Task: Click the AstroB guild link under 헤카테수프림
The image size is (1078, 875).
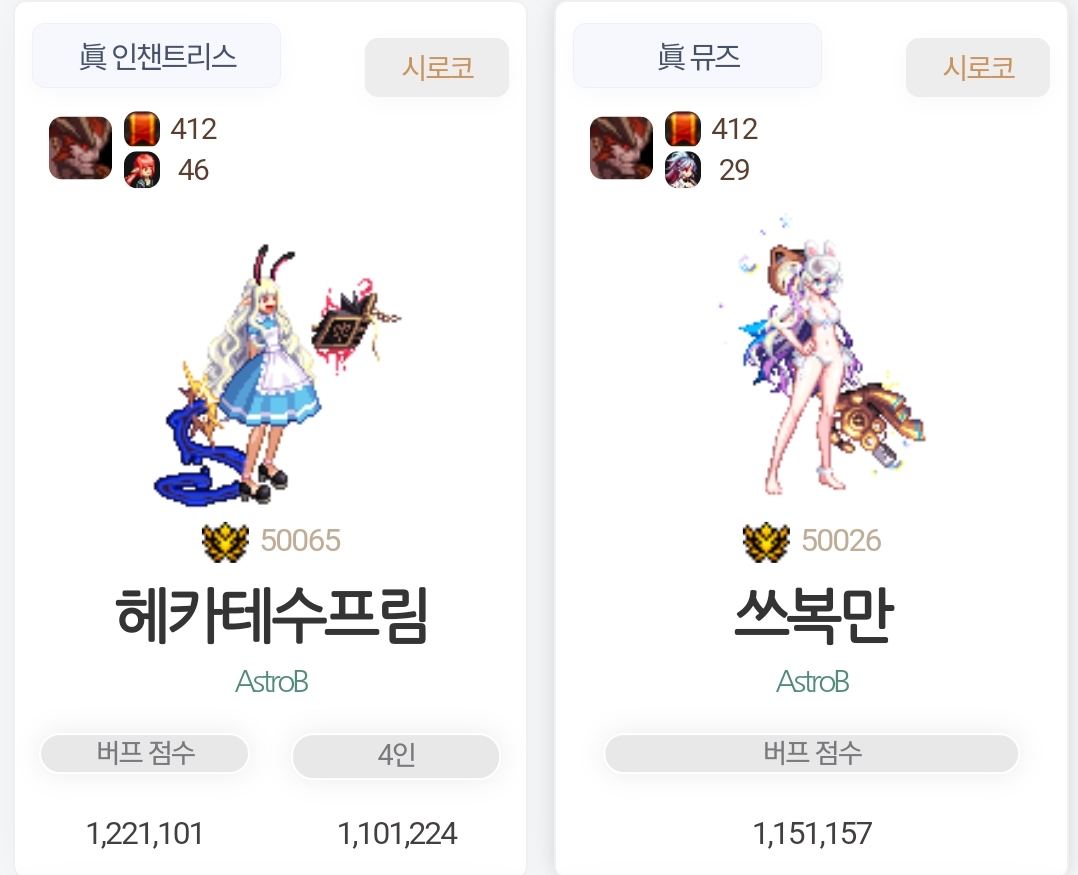Action: pos(272,682)
